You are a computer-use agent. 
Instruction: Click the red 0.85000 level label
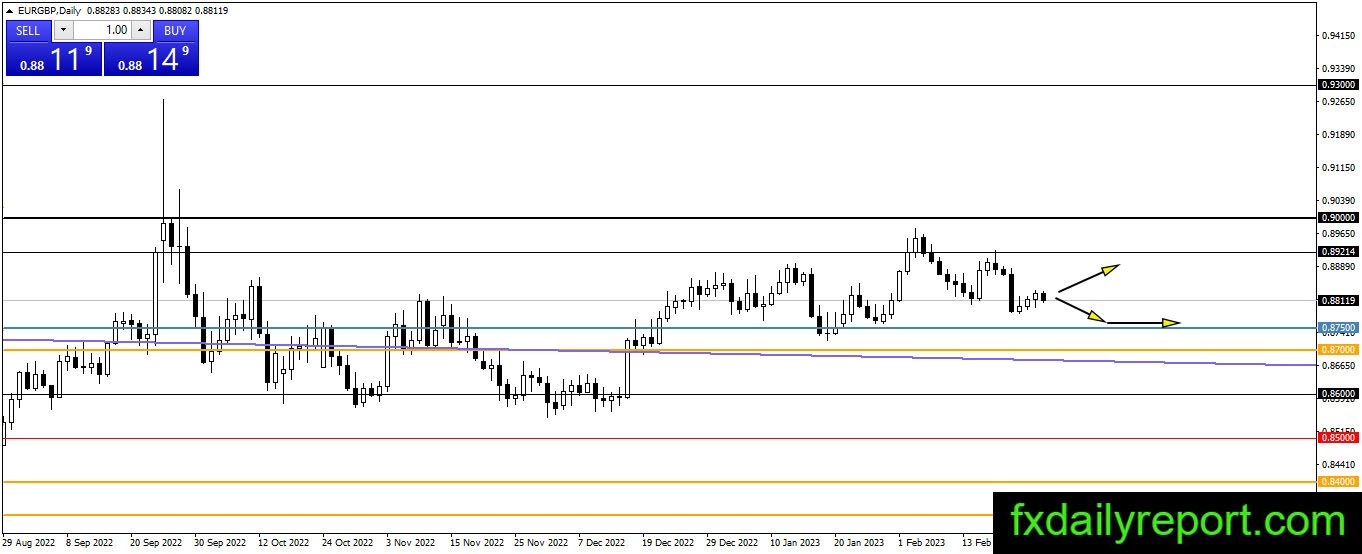1338,437
